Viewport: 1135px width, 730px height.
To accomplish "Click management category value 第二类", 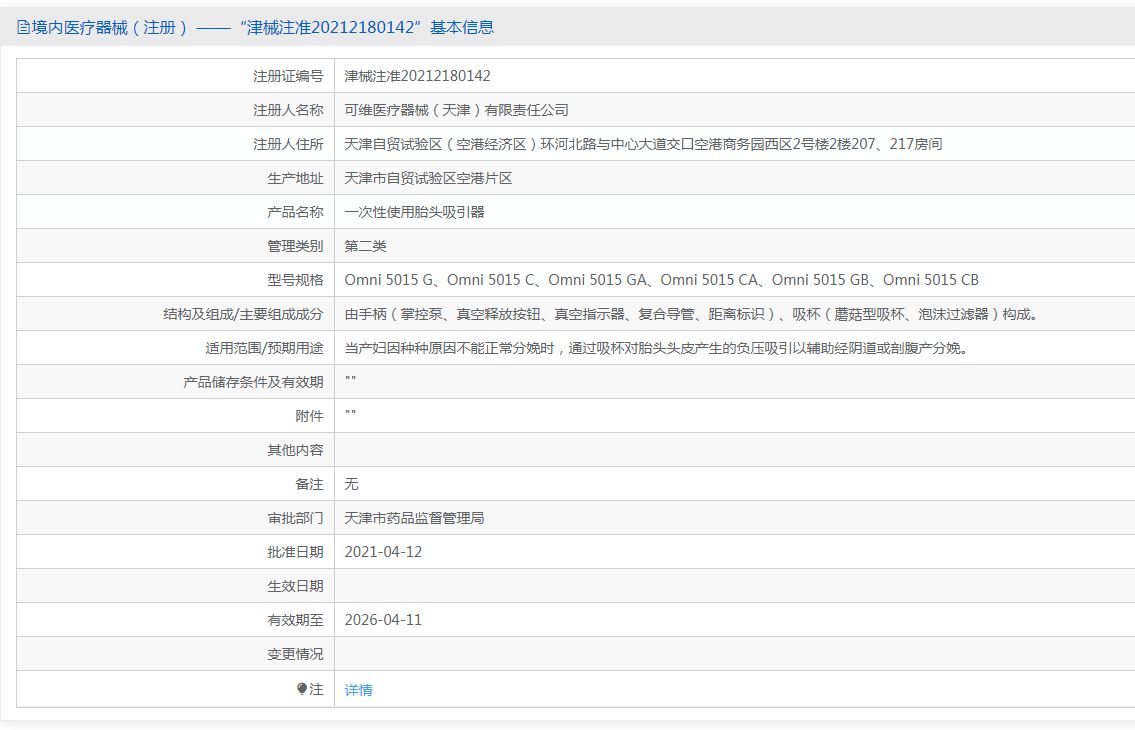I will [x=365, y=246].
